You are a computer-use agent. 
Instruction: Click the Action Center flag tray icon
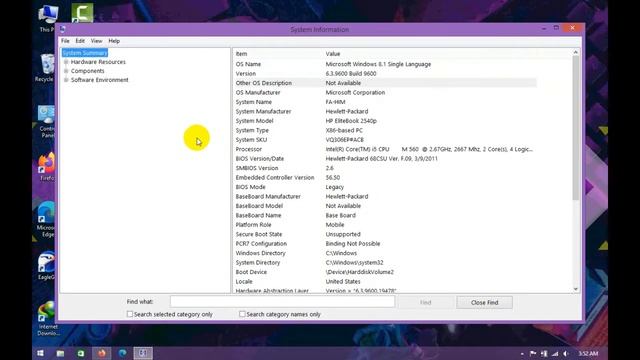click(533, 353)
